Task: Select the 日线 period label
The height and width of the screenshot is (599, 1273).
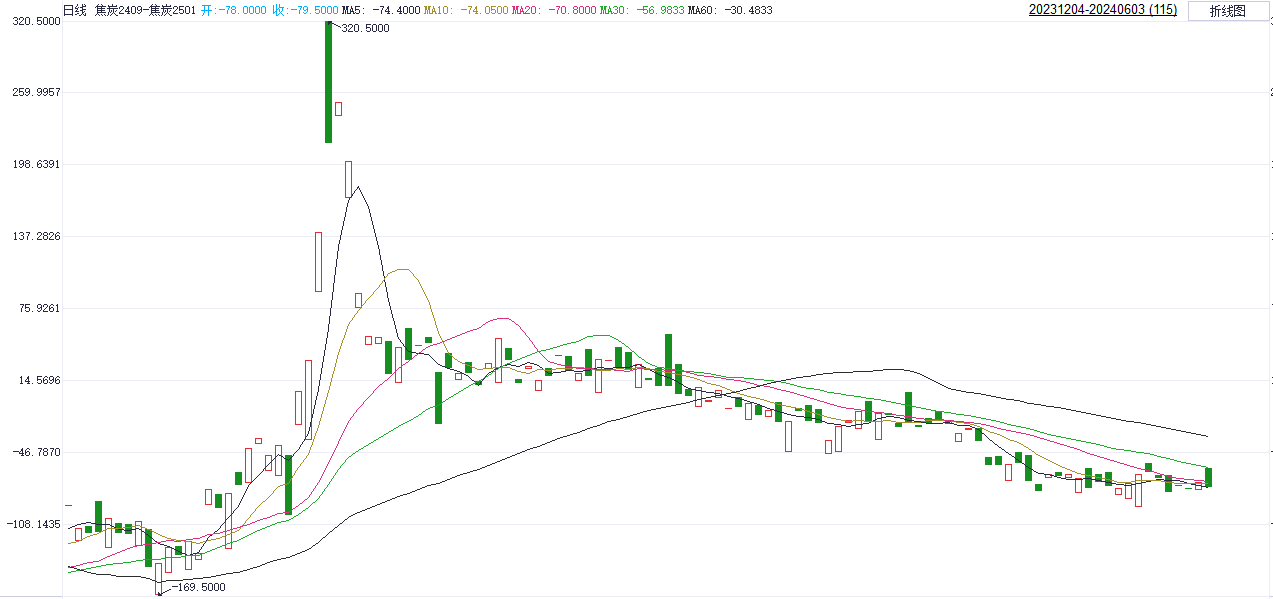Action: pos(75,10)
